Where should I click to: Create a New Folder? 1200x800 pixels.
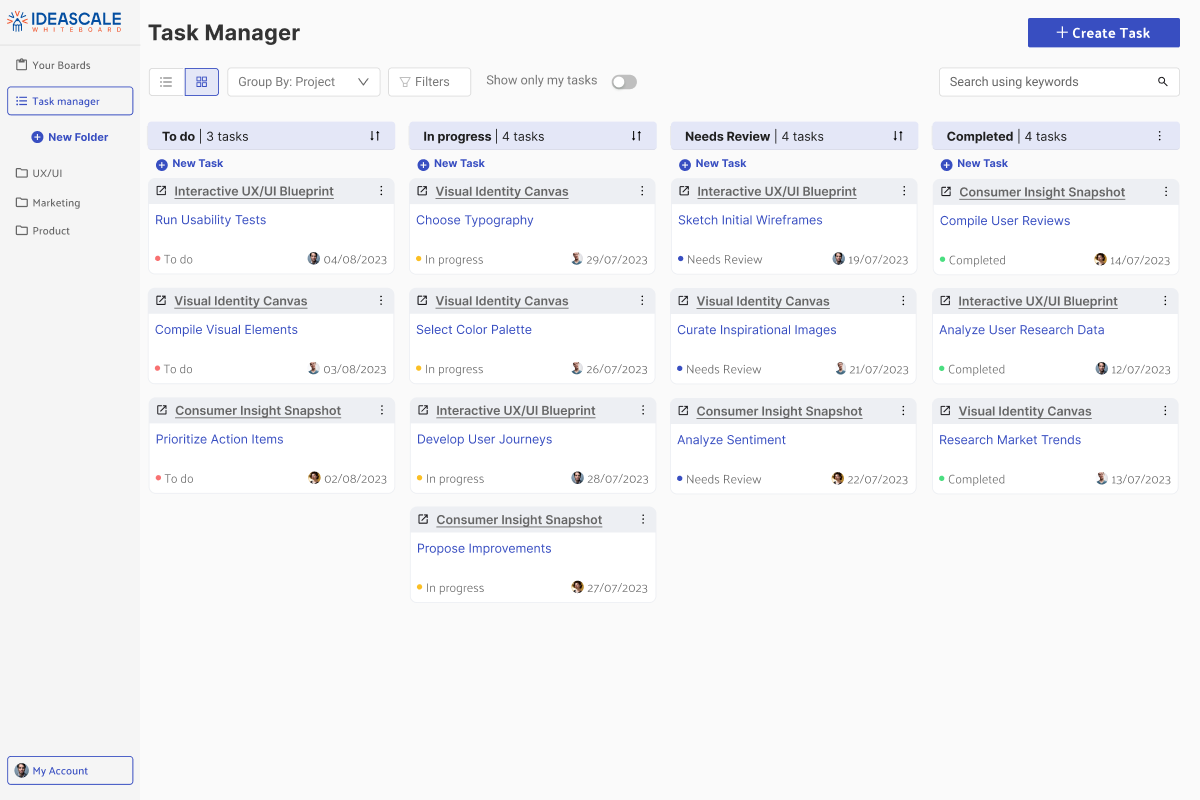click(x=70, y=137)
